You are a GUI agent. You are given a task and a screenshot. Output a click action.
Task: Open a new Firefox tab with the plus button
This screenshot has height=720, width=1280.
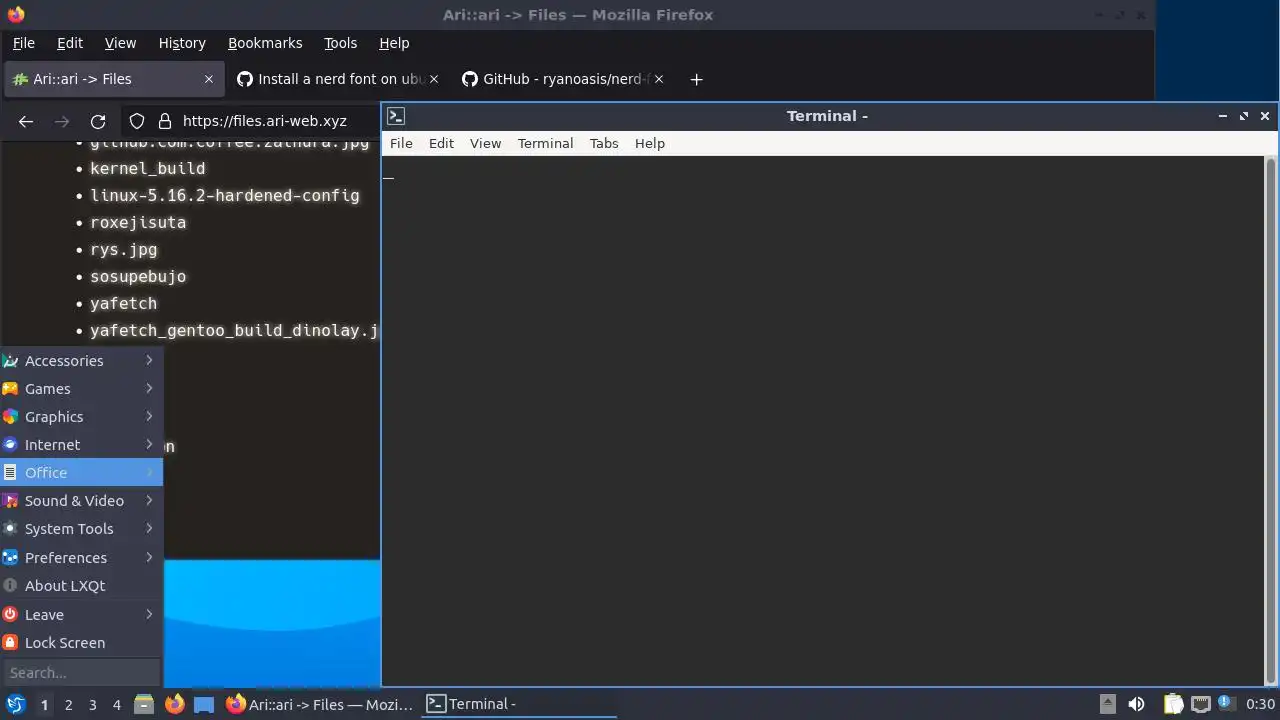697,79
